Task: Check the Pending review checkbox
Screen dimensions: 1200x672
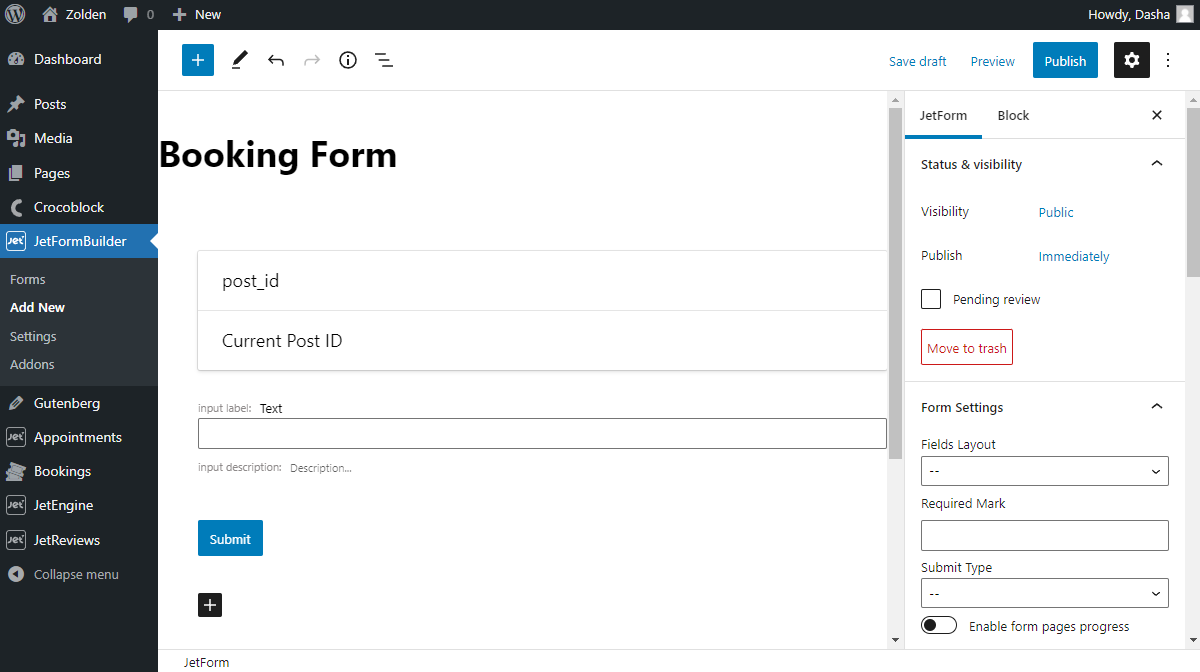Action: pyautogui.click(x=930, y=299)
